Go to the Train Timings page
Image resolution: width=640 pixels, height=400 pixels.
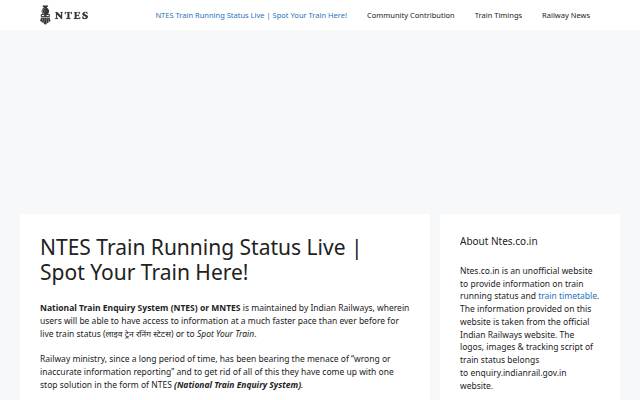tap(498, 16)
